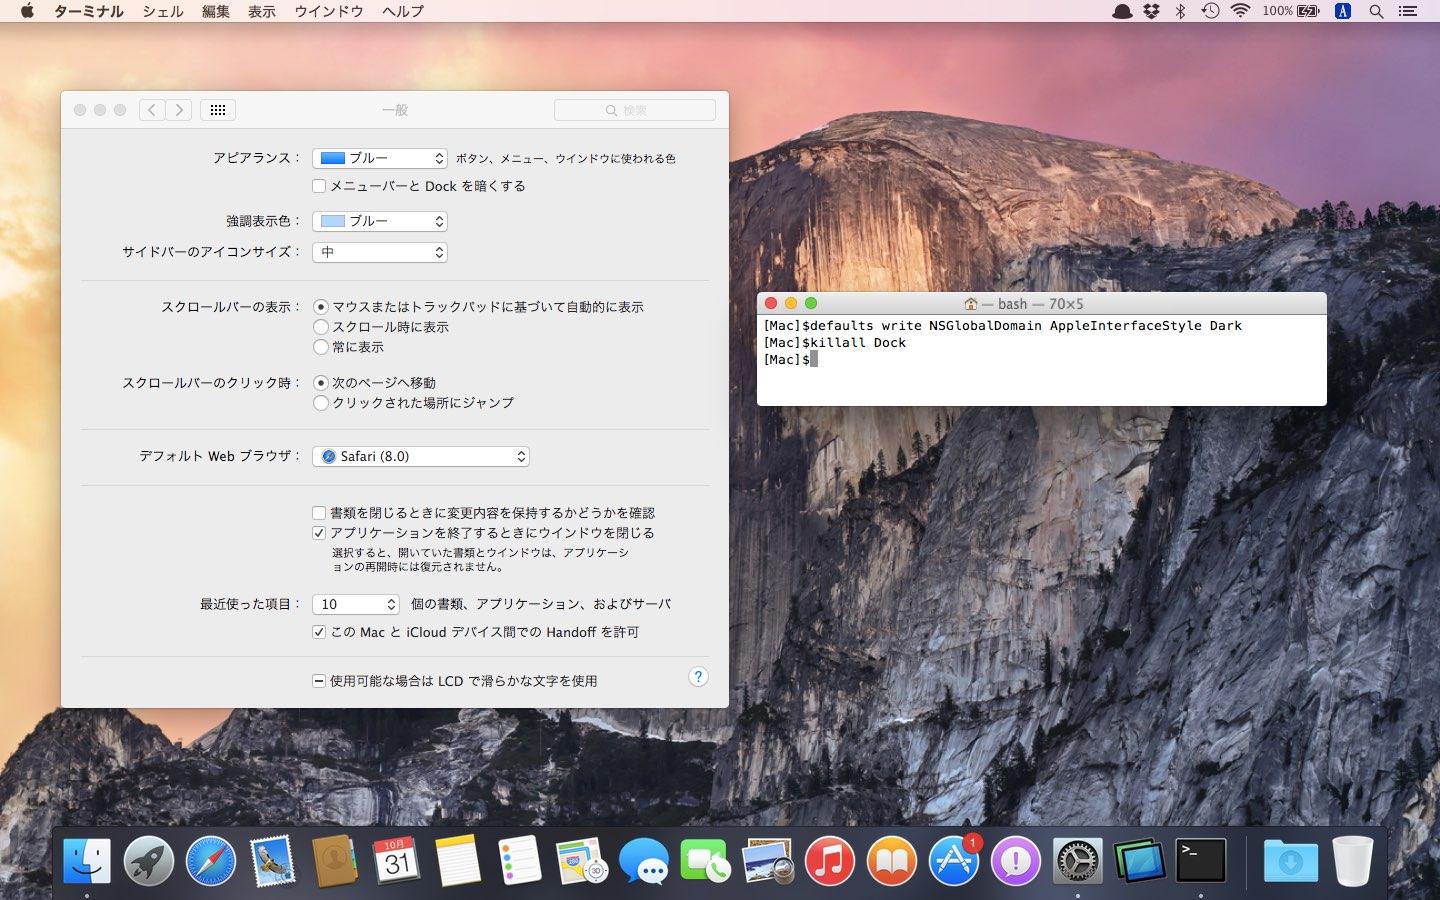Open Messages speech bubble icon
This screenshot has width=1440, height=900.
644,860
